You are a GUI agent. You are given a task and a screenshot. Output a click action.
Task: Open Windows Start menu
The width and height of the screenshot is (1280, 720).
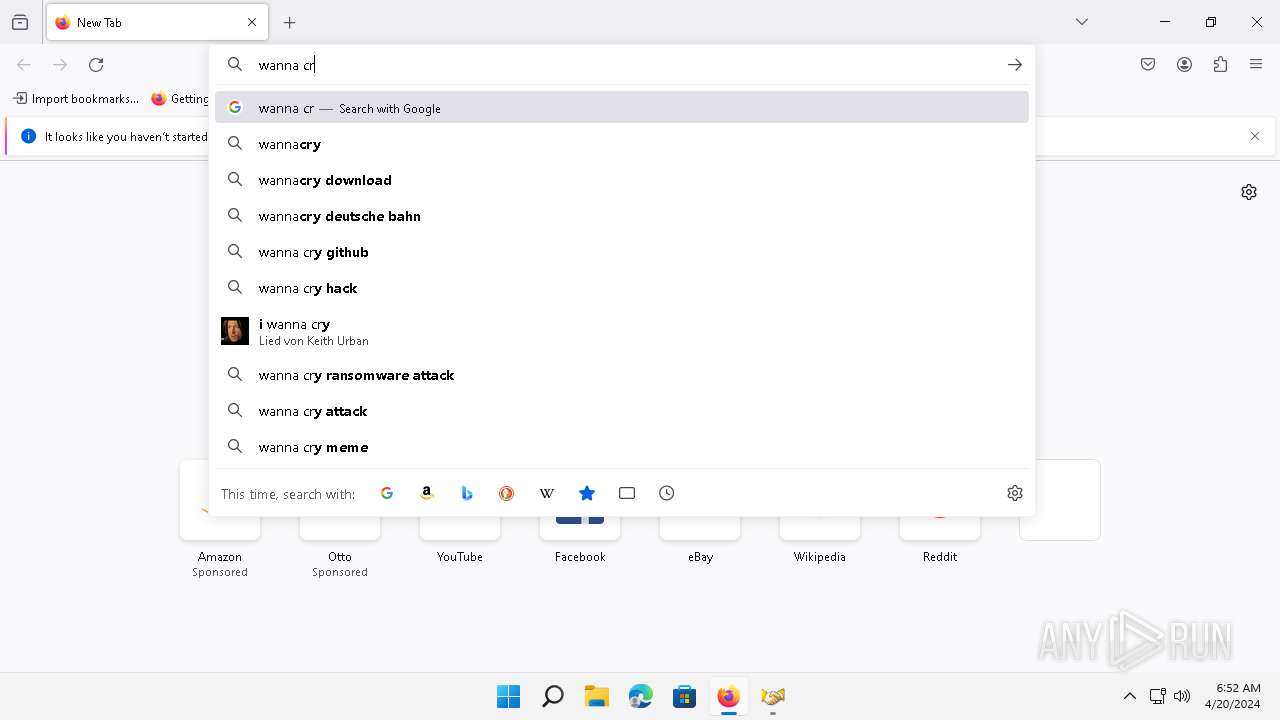pos(508,696)
